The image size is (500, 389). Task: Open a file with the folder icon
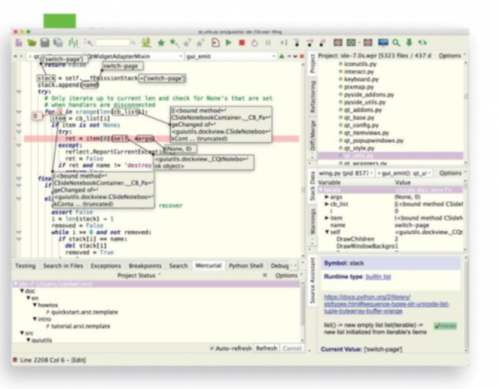[32, 43]
